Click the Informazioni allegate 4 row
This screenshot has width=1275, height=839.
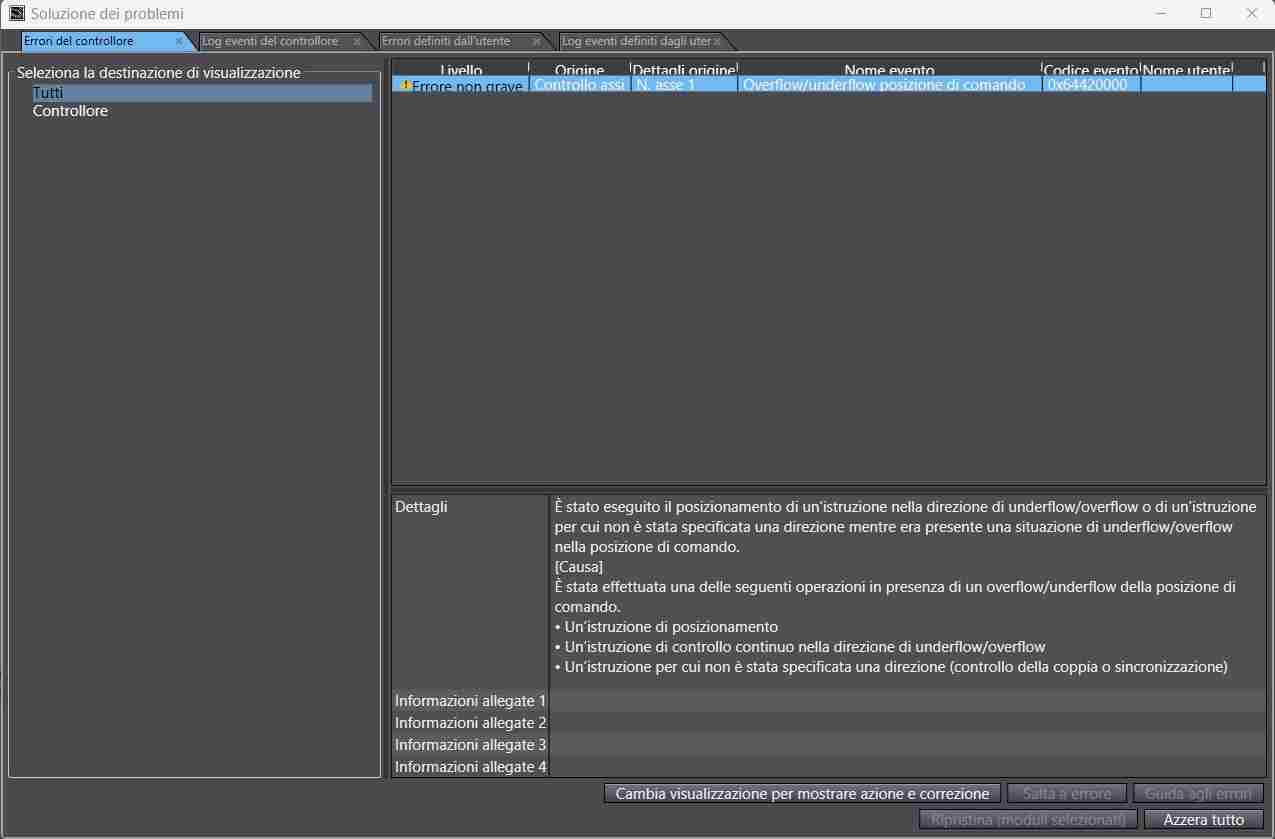(828, 767)
